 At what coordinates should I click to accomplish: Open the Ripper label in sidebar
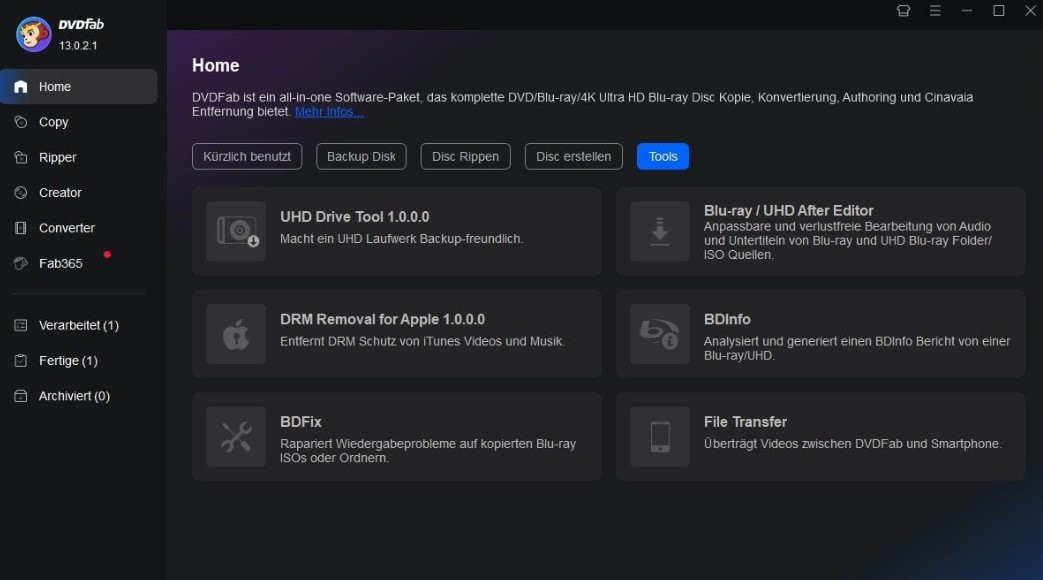[x=57, y=158]
